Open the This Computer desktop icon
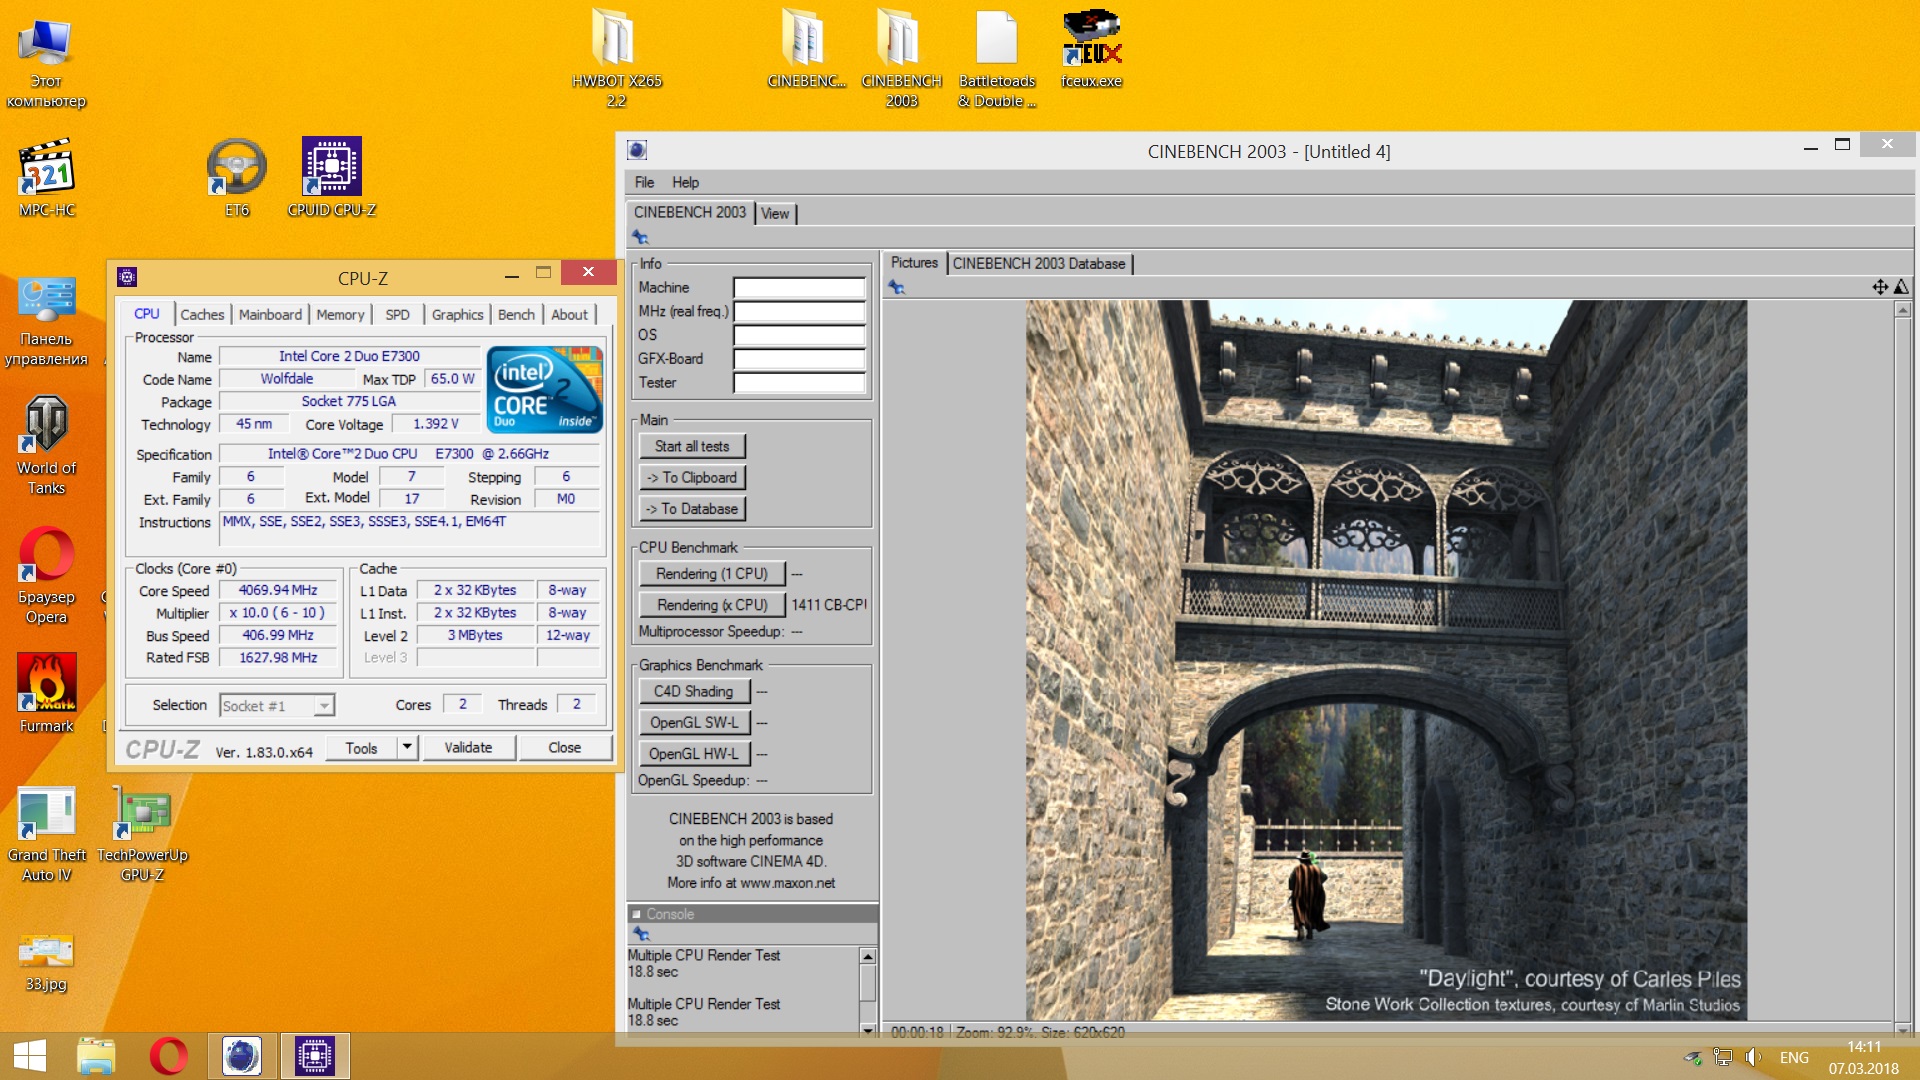This screenshot has width=1920, height=1080. point(46,62)
